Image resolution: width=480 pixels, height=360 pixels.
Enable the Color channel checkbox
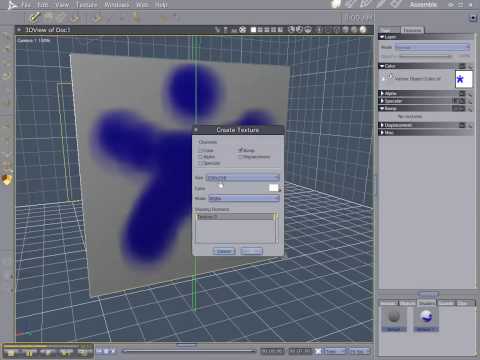click(201, 150)
